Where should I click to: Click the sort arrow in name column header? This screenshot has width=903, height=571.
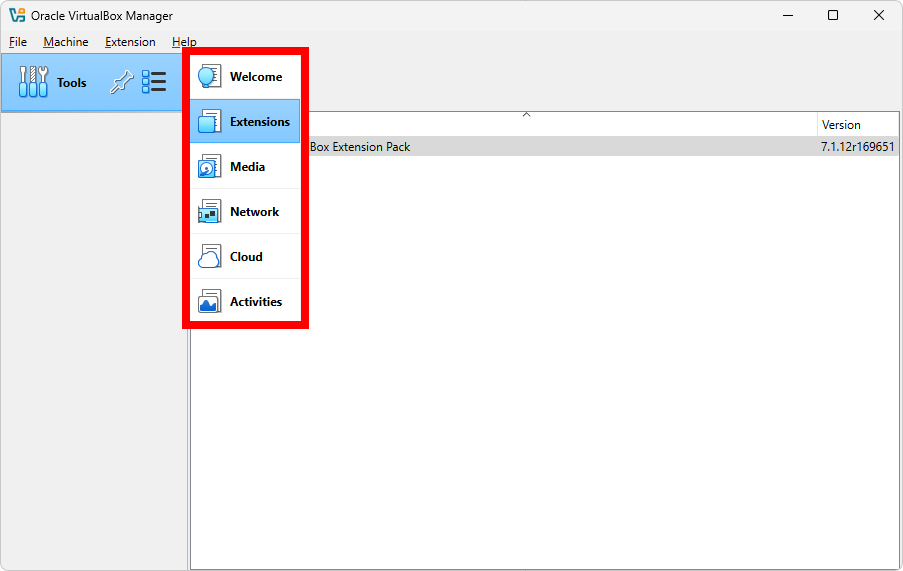526,115
